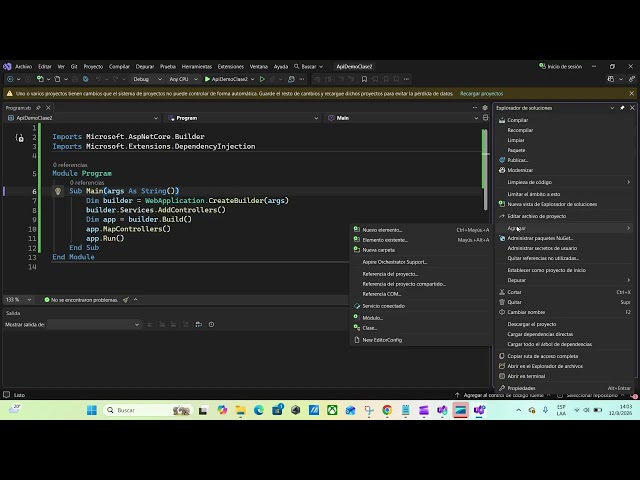Open the Any CPU platform dropdown

pyautogui.click(x=183, y=79)
